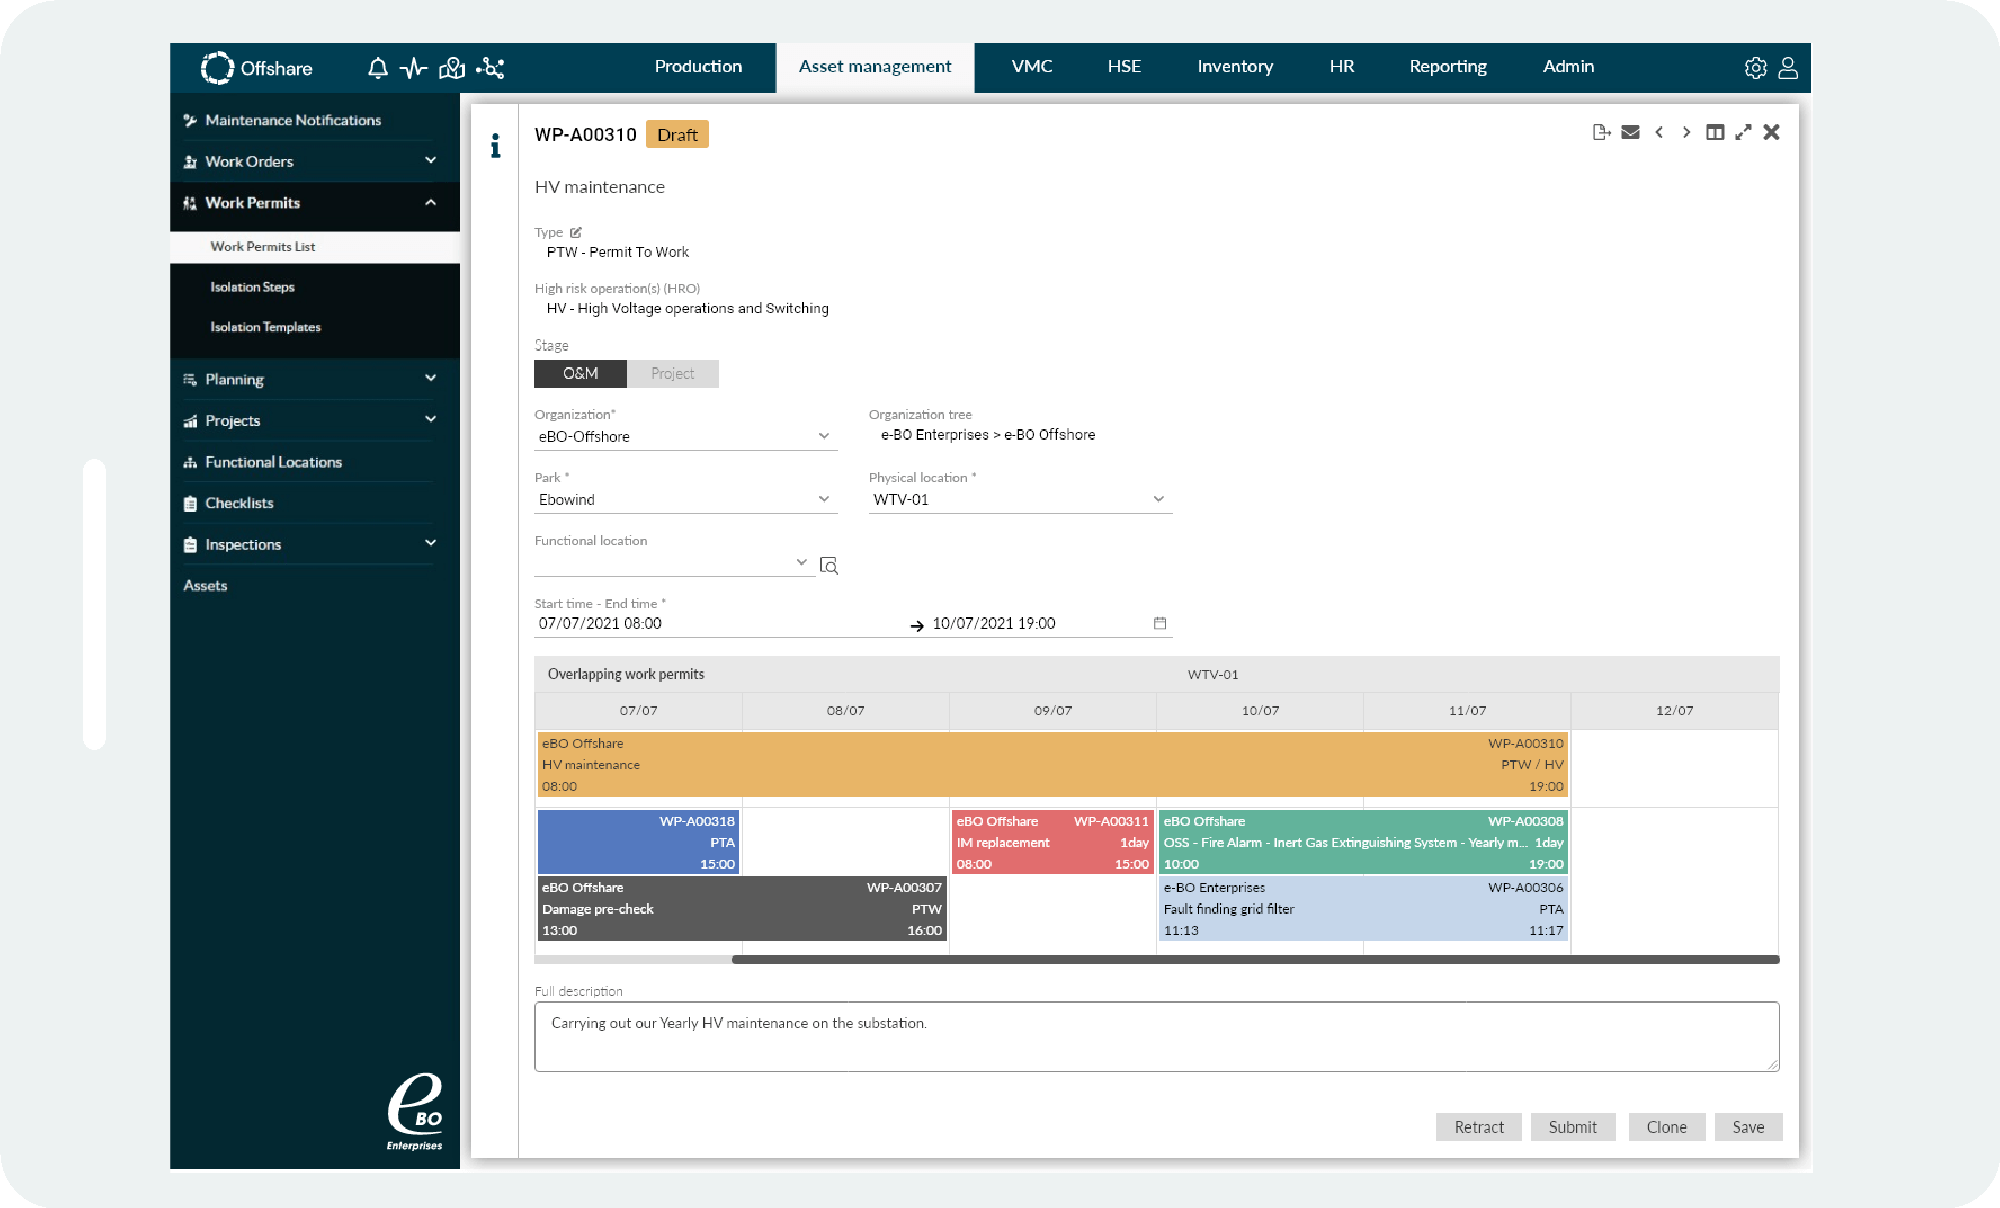Select the blue WP-A00318 permit block
This screenshot has height=1208, width=2000.
639,842
